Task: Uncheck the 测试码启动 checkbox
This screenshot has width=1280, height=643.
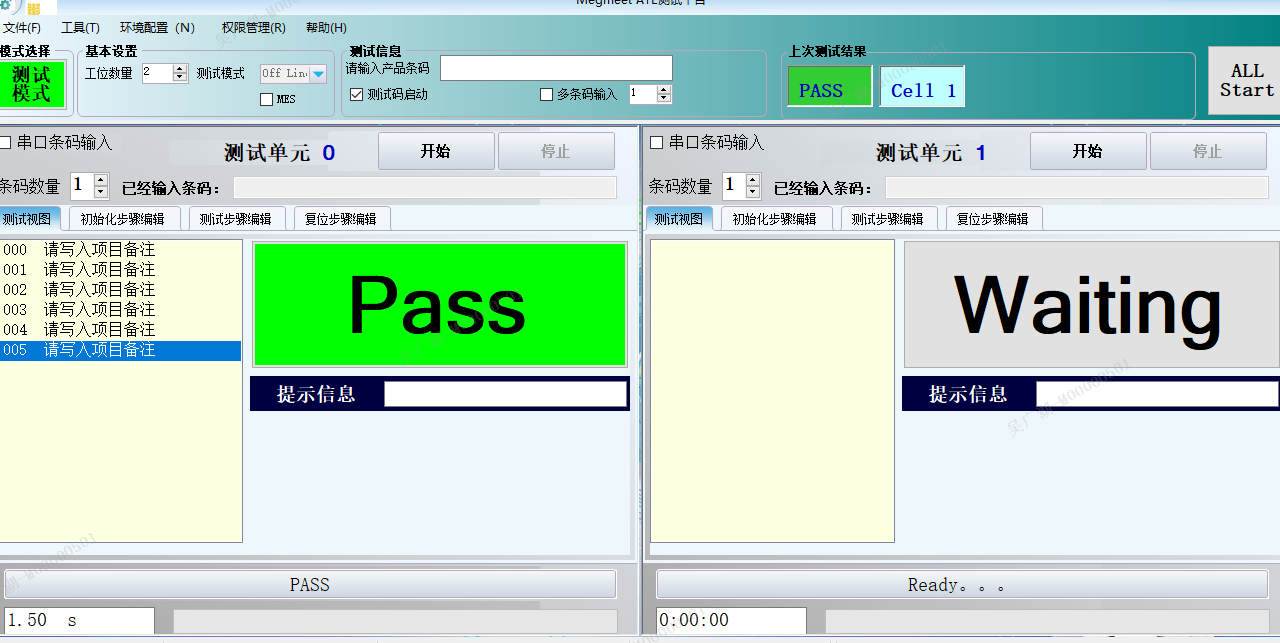Action: pos(357,94)
